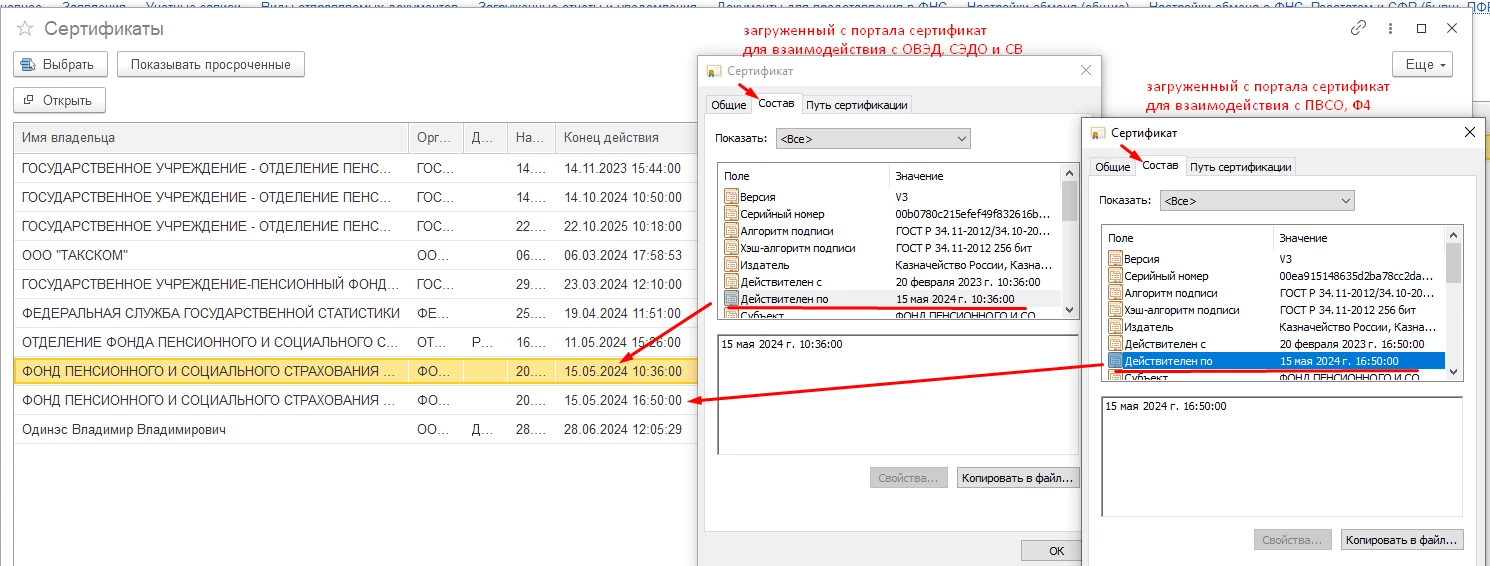Click Действителен с icon in right dialog
Image resolution: width=1490 pixels, height=566 pixels.
(1115, 344)
